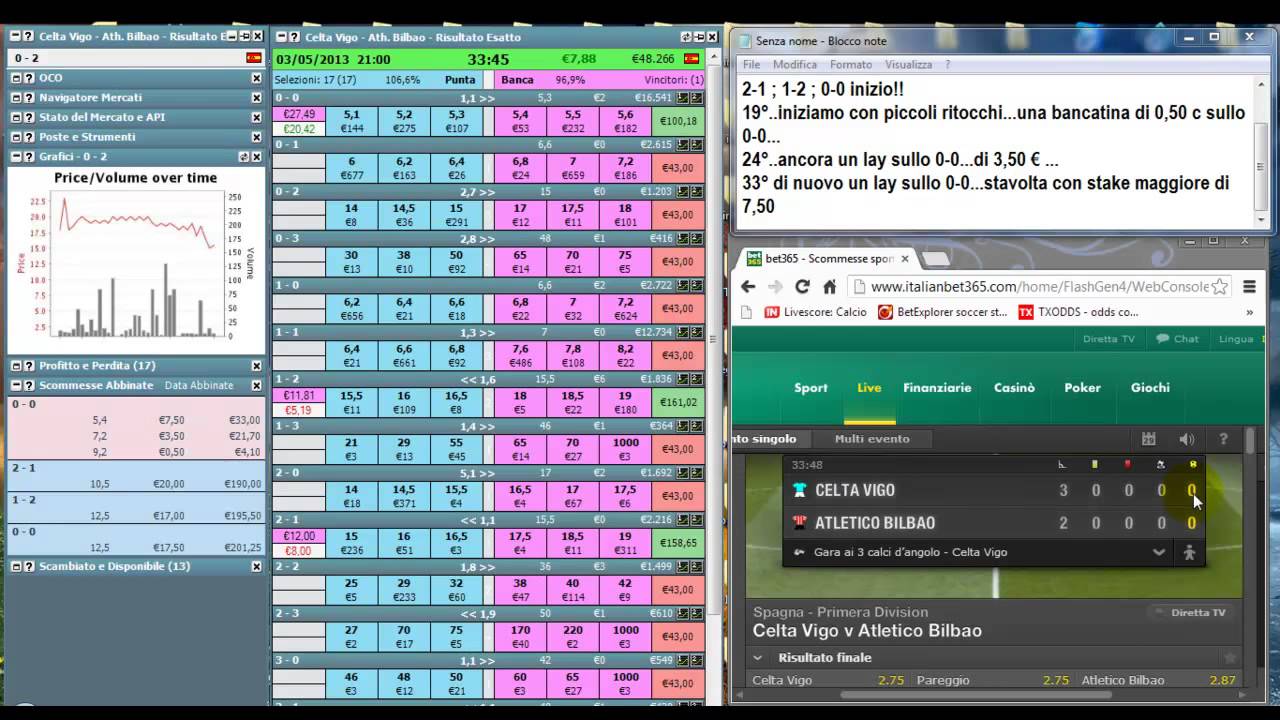This screenshot has width=1280, height=720.
Task: Expand Scambiato e Disponibile (13) panel
Action: click(17, 566)
